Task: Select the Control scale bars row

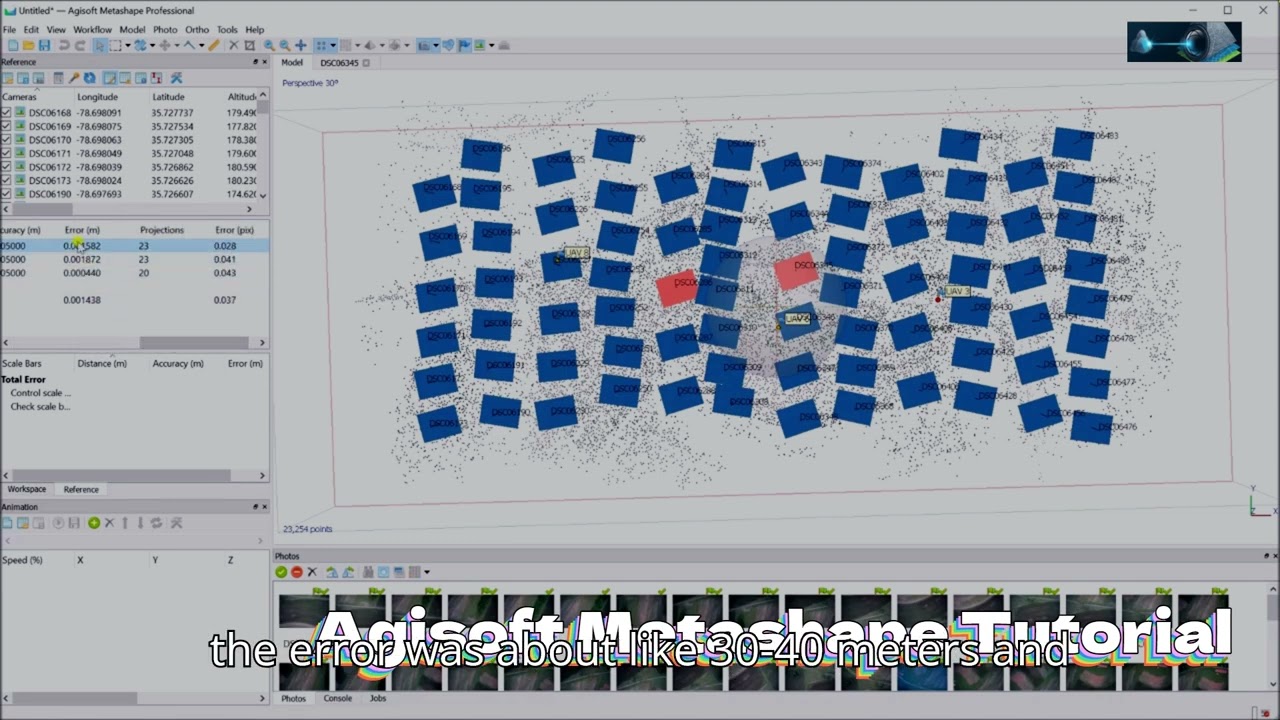Action: coord(41,393)
